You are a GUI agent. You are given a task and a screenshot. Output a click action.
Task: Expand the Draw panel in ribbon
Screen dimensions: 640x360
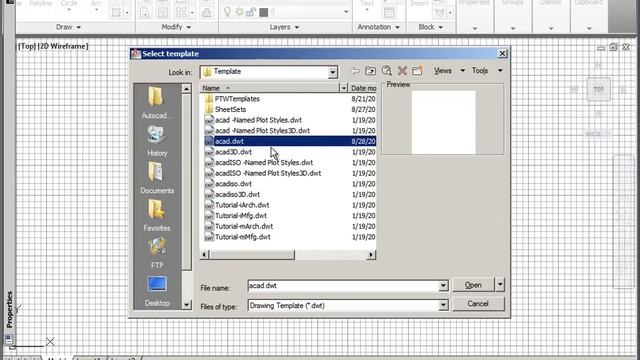[x=69, y=27]
